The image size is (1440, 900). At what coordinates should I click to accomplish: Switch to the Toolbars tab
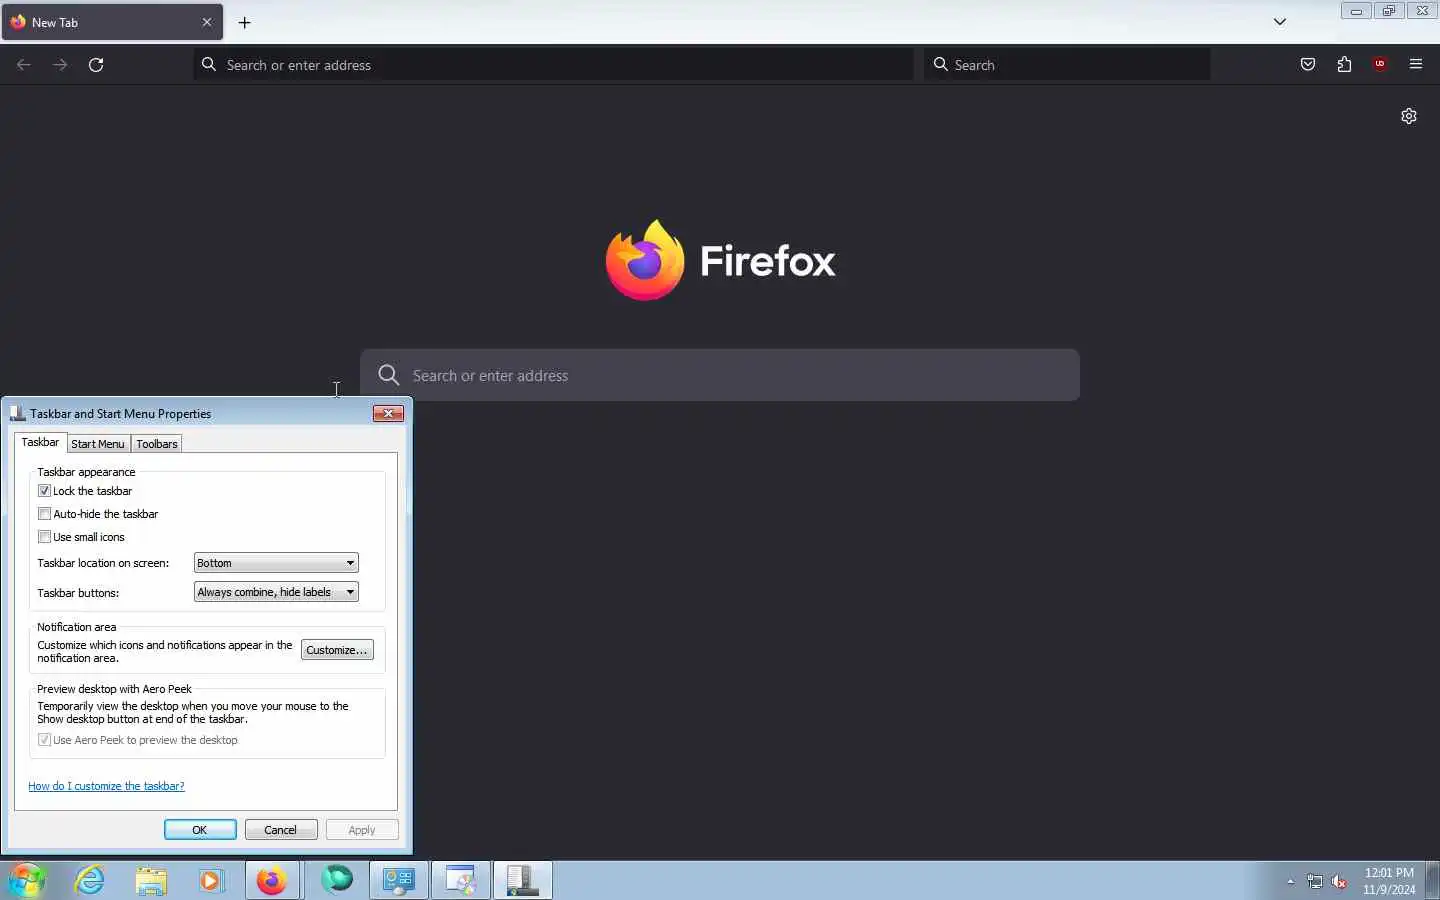click(x=157, y=444)
